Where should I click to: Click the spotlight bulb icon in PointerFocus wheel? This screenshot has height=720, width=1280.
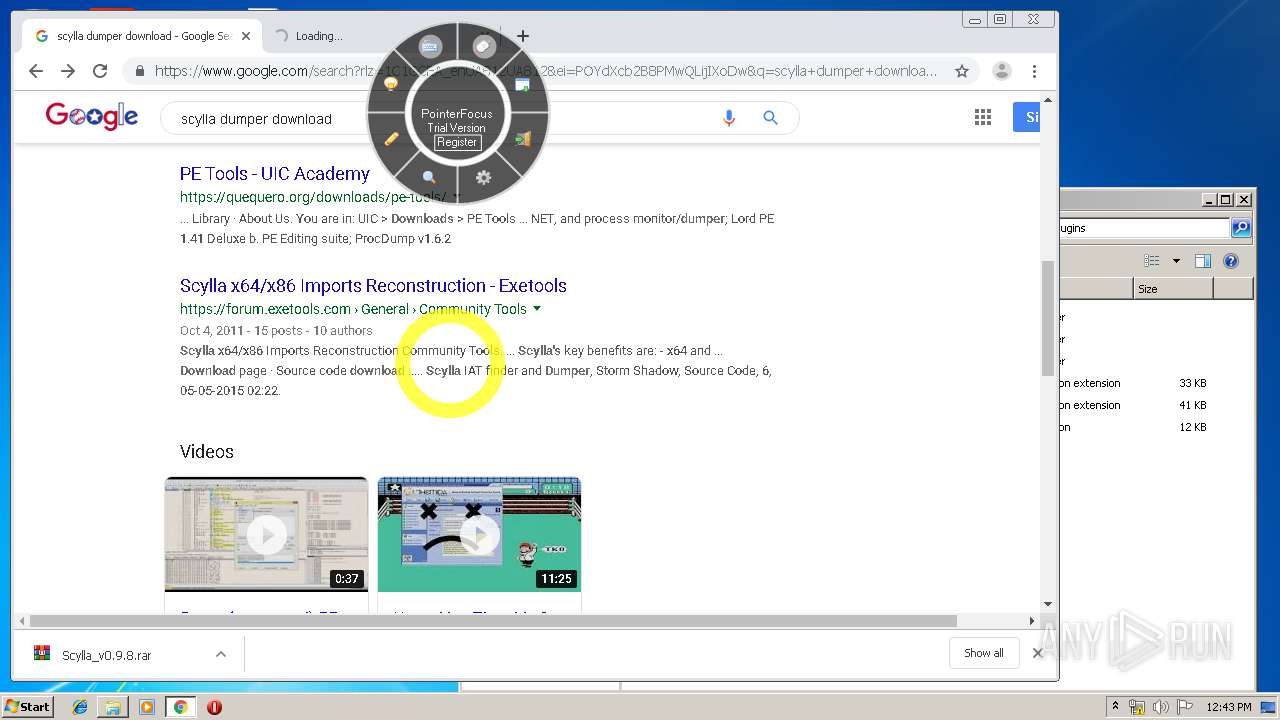pos(391,85)
